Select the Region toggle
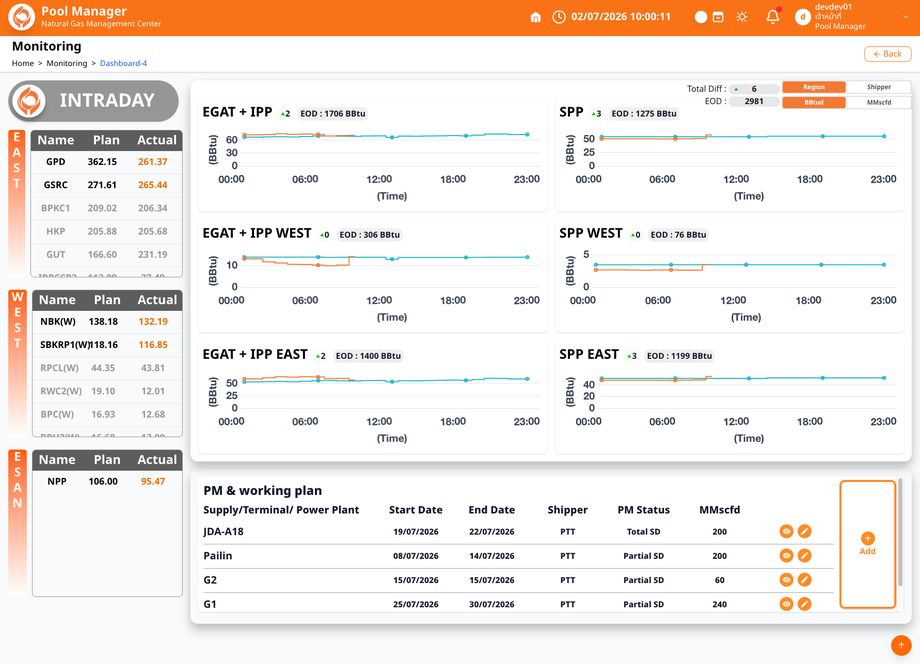Screen dimensions: 920x664 click(x=814, y=87)
